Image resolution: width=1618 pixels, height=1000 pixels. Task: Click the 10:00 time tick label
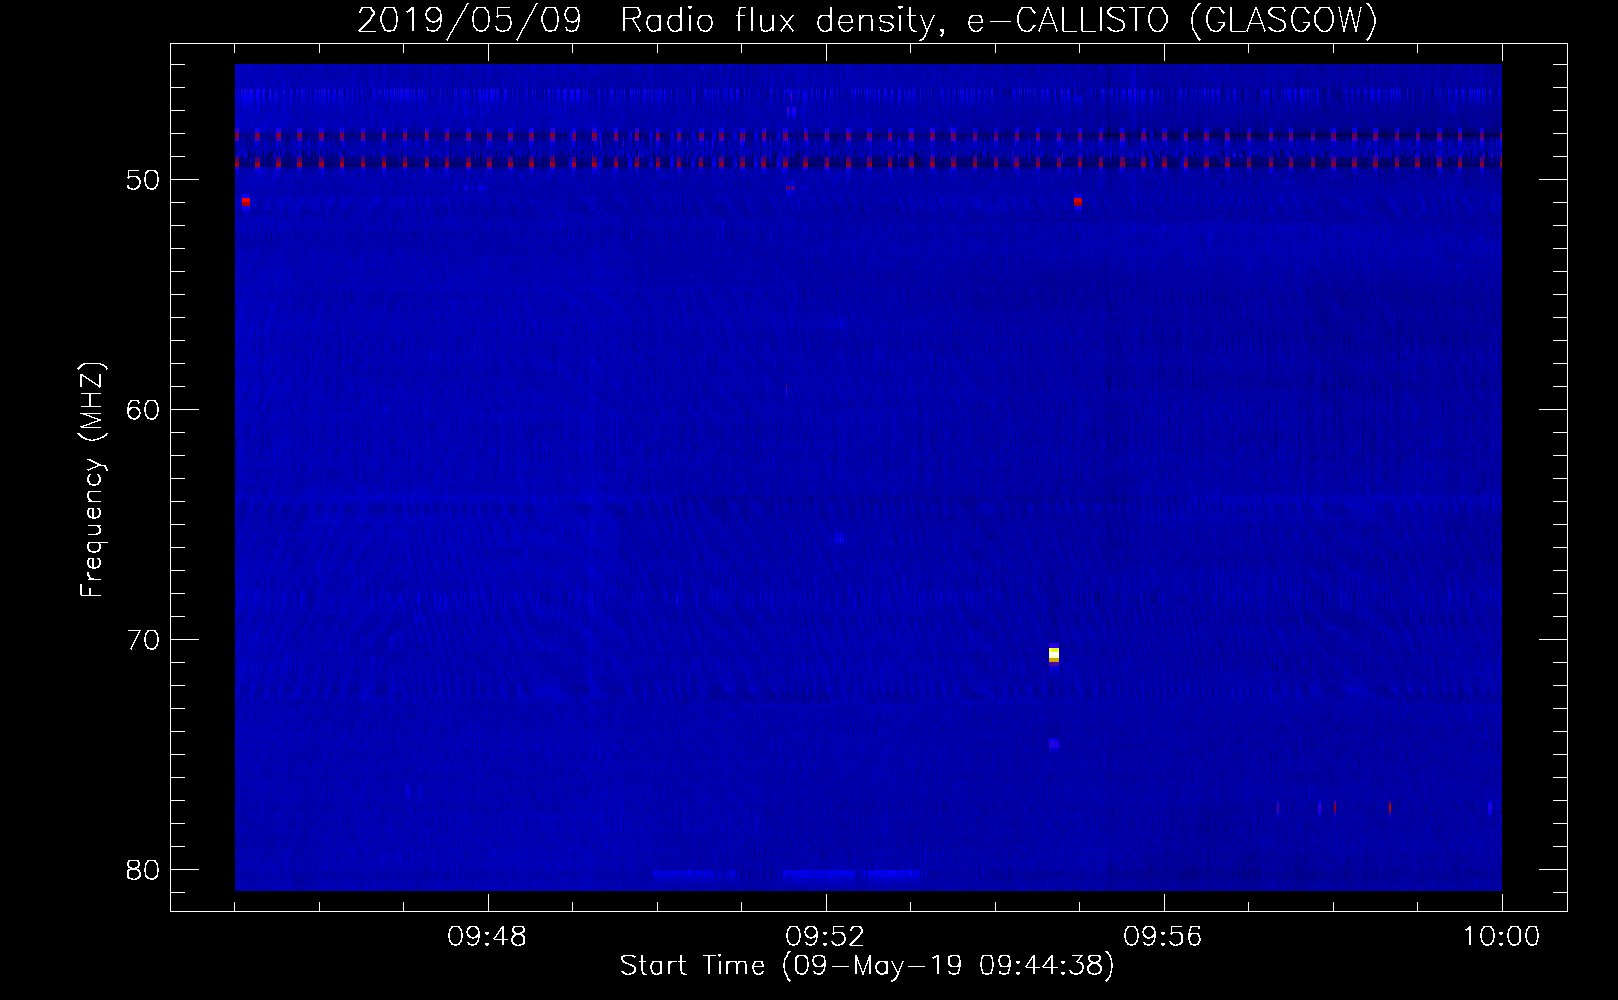pos(1501,937)
